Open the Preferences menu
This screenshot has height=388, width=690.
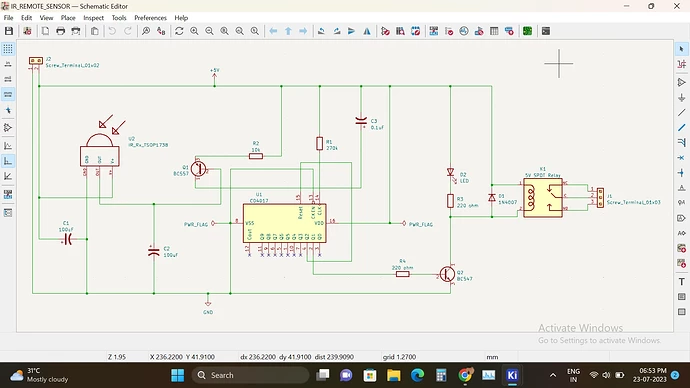[x=150, y=18]
